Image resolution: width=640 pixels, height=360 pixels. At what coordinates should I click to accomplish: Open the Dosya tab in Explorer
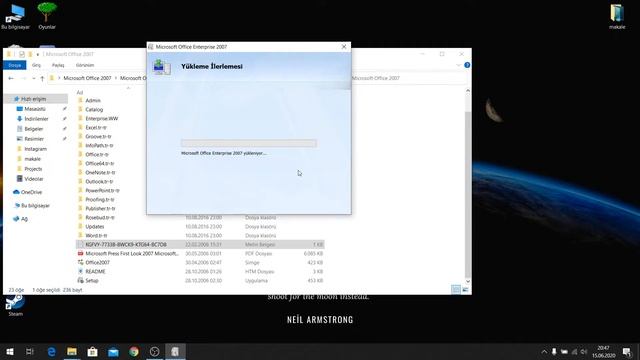(x=15, y=65)
